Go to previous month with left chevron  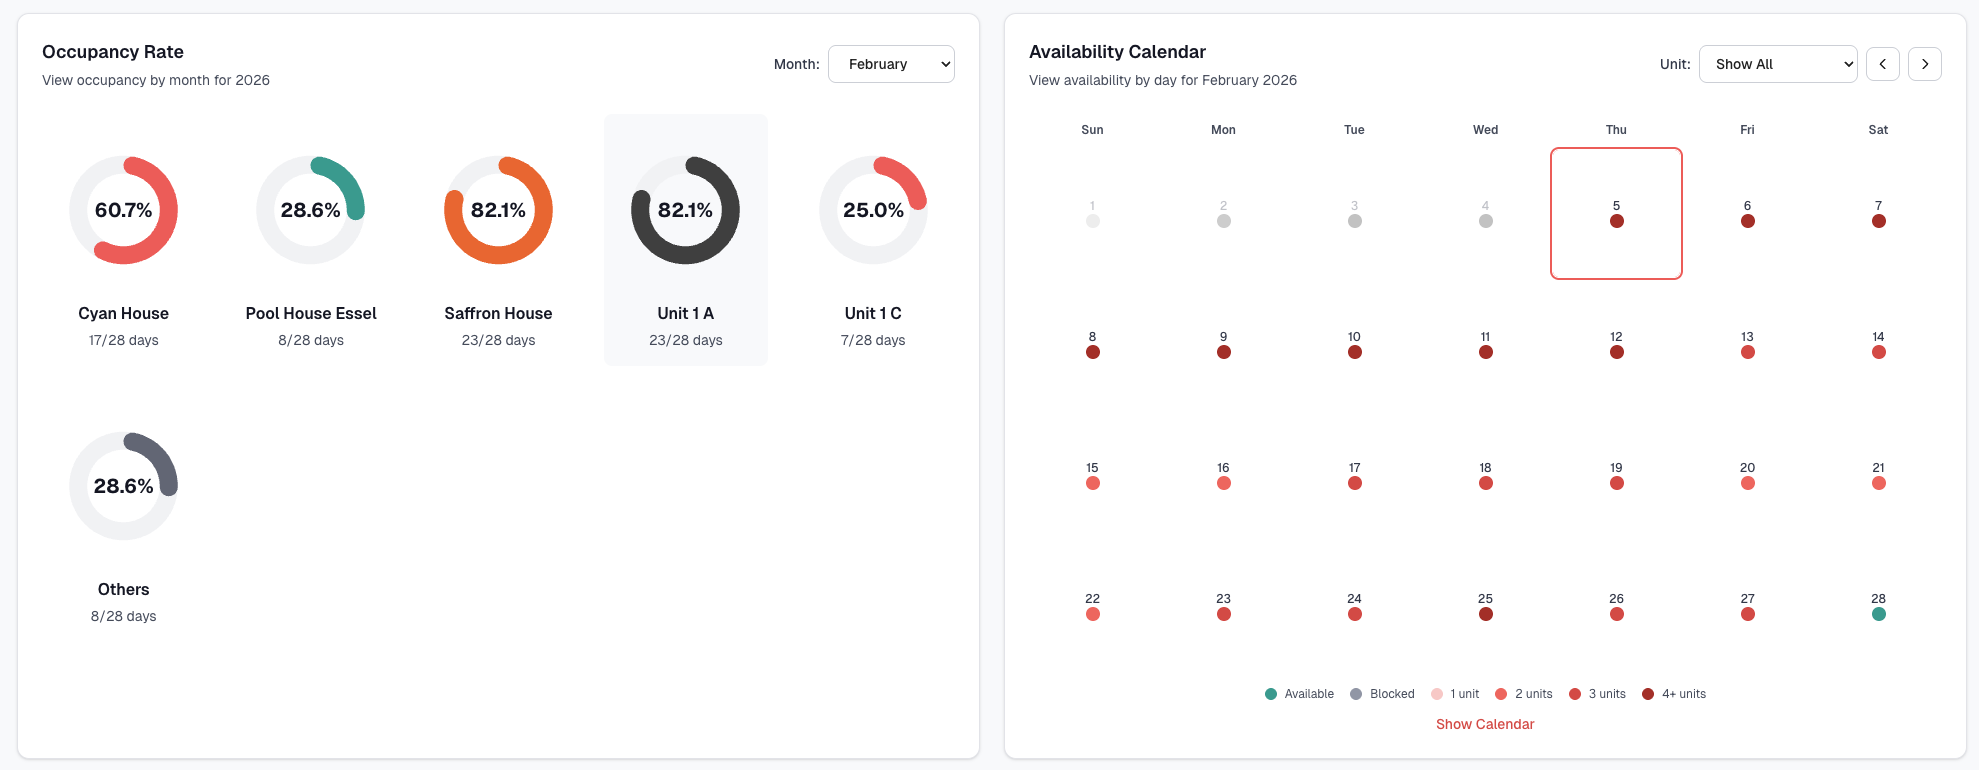pos(1883,64)
